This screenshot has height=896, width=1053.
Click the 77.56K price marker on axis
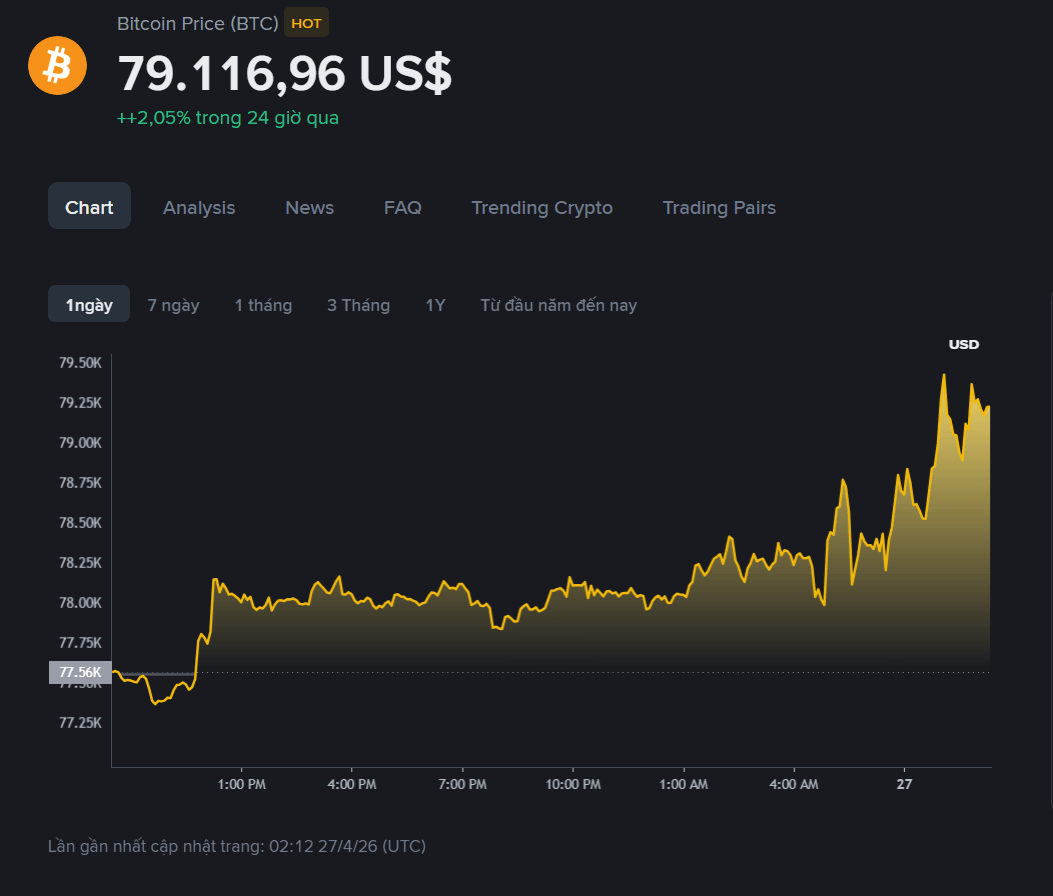pos(80,672)
